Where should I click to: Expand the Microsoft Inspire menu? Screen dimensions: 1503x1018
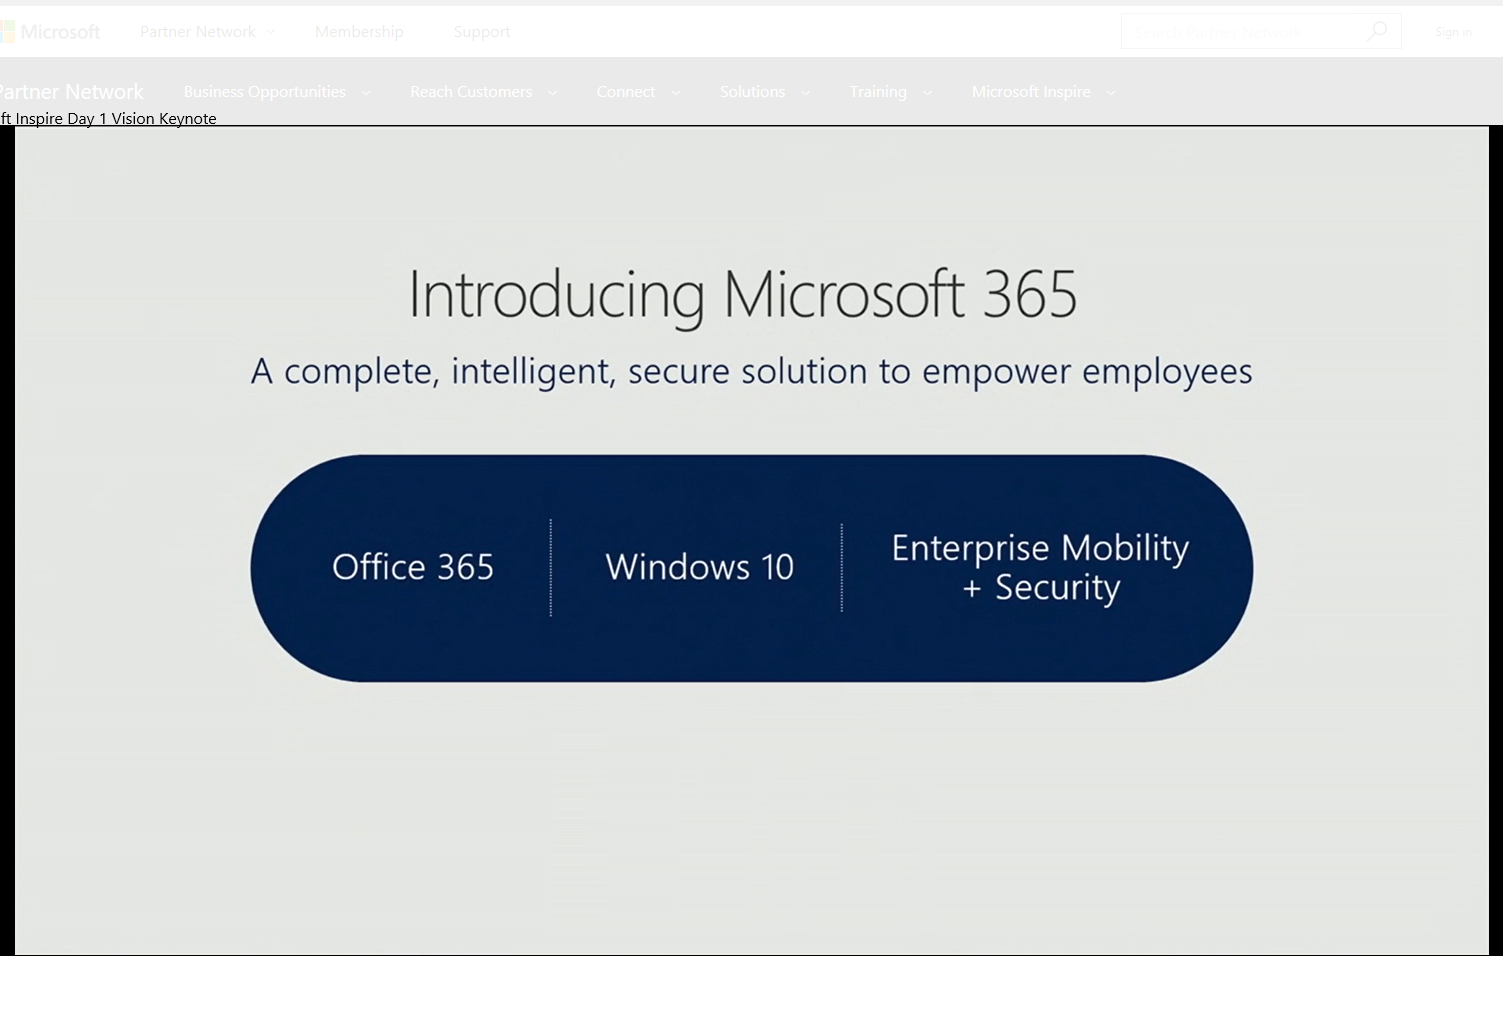tap(1043, 92)
